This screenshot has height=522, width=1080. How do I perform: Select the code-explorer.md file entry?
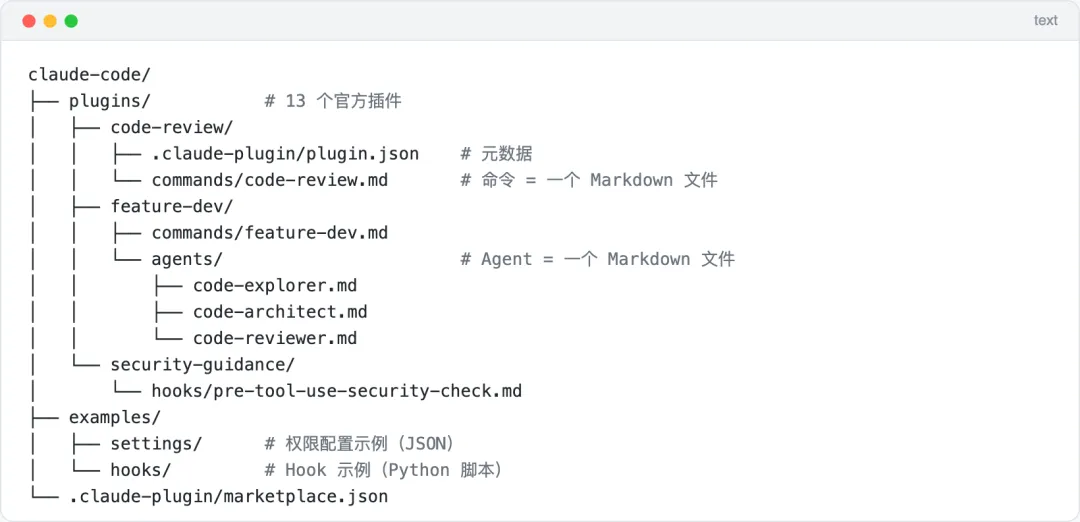pos(275,286)
